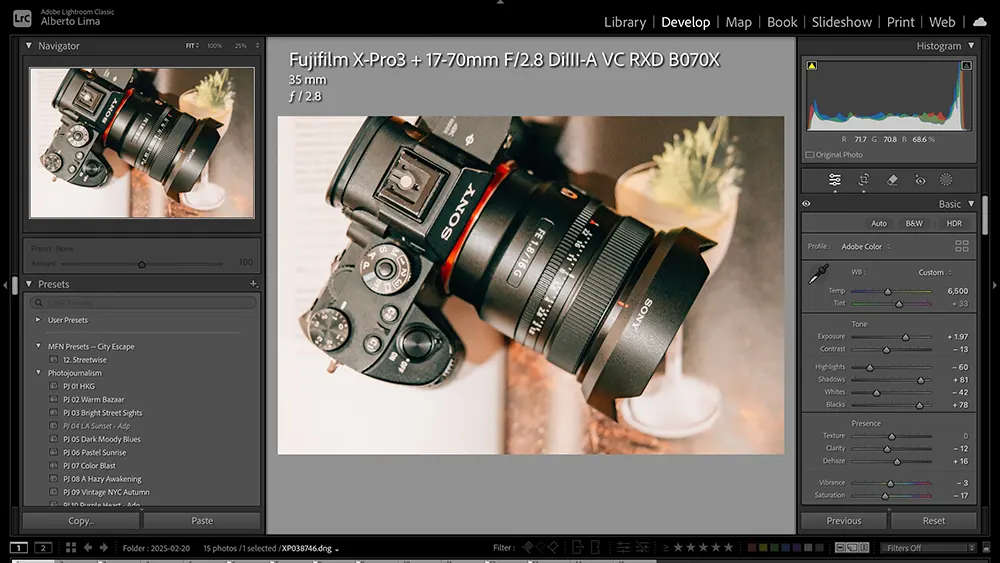Screen dimensions: 1000x563
Task: Select the Masking tool circle icon
Action: click(x=946, y=180)
